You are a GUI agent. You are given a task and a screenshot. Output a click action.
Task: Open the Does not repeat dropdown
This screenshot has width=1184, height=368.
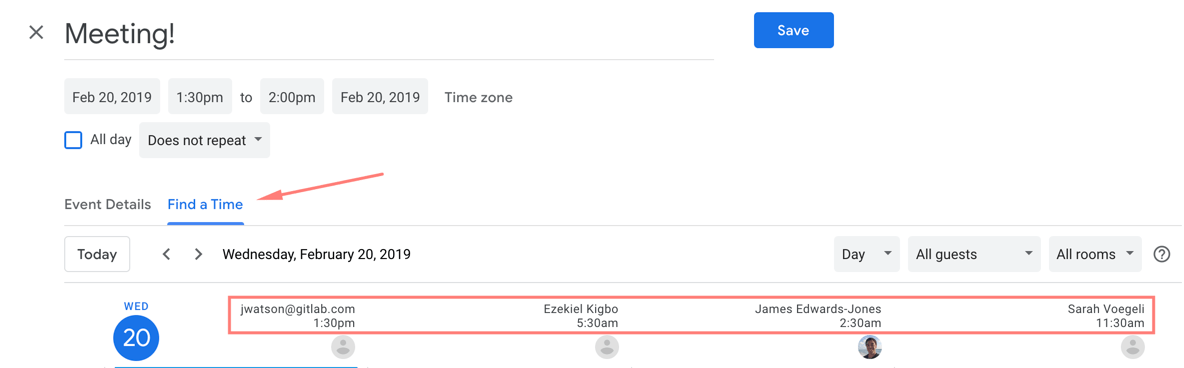[x=205, y=141]
